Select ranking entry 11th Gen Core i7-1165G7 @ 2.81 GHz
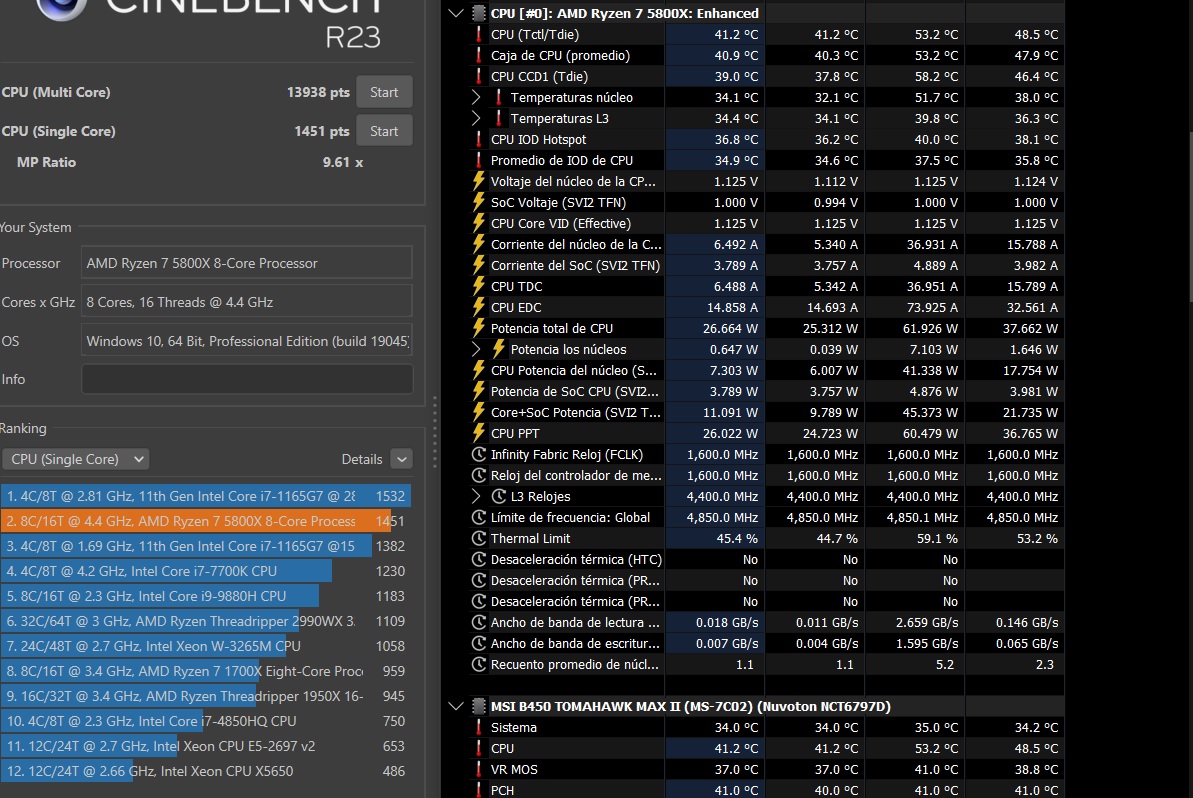The image size is (1193, 798). click(x=206, y=496)
